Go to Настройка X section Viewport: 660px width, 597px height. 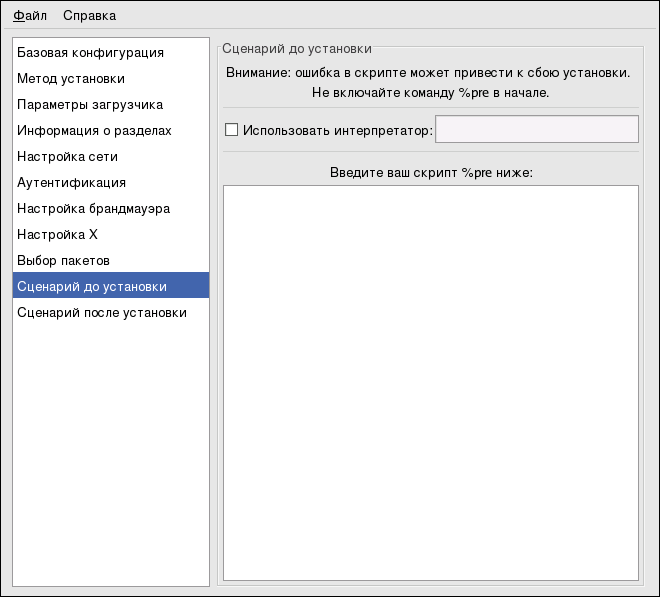57,234
